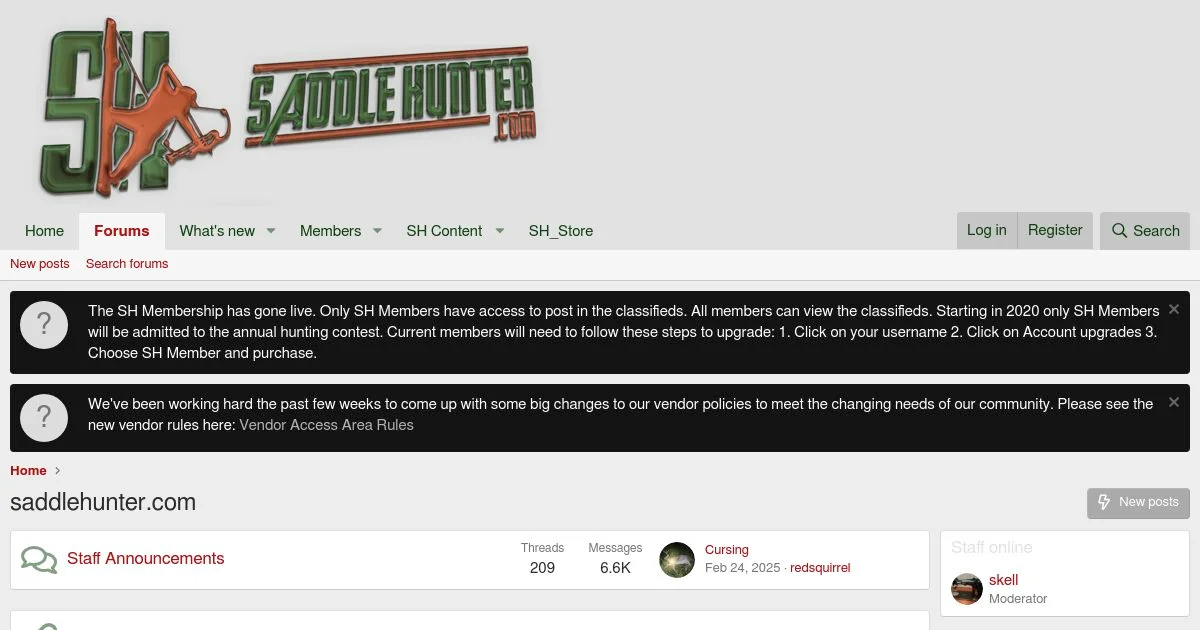Viewport: 1200px width, 630px height.
Task: Click the question mark icon beside membership notice
Action: coord(44,325)
